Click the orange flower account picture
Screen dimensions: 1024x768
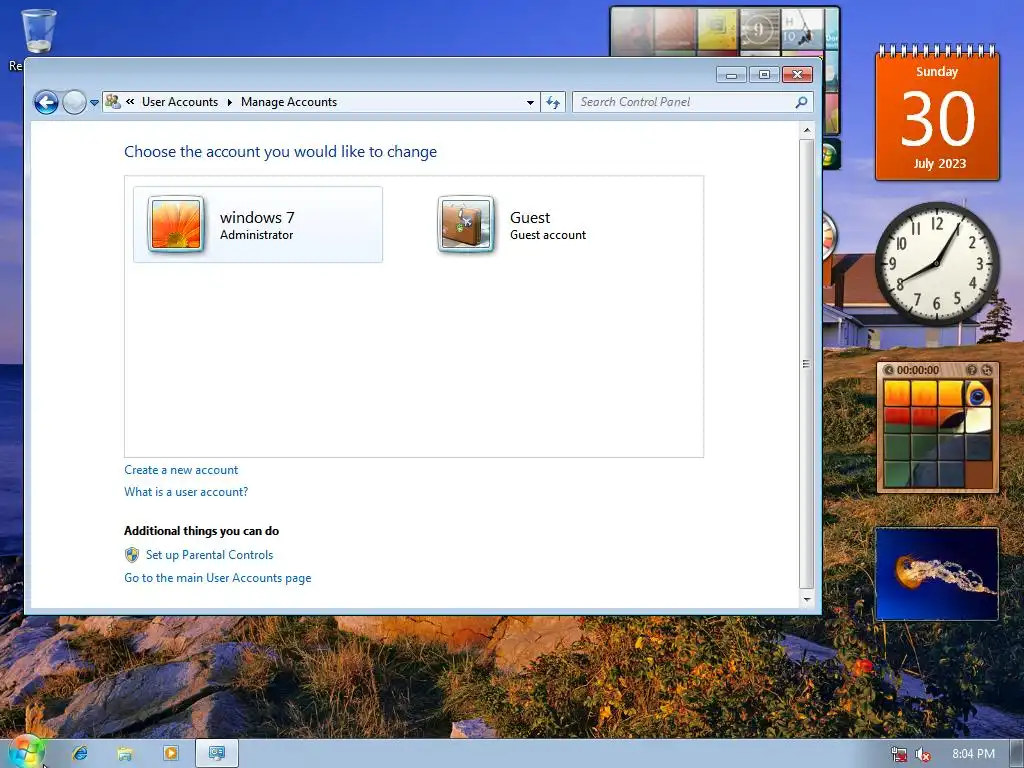pos(176,224)
